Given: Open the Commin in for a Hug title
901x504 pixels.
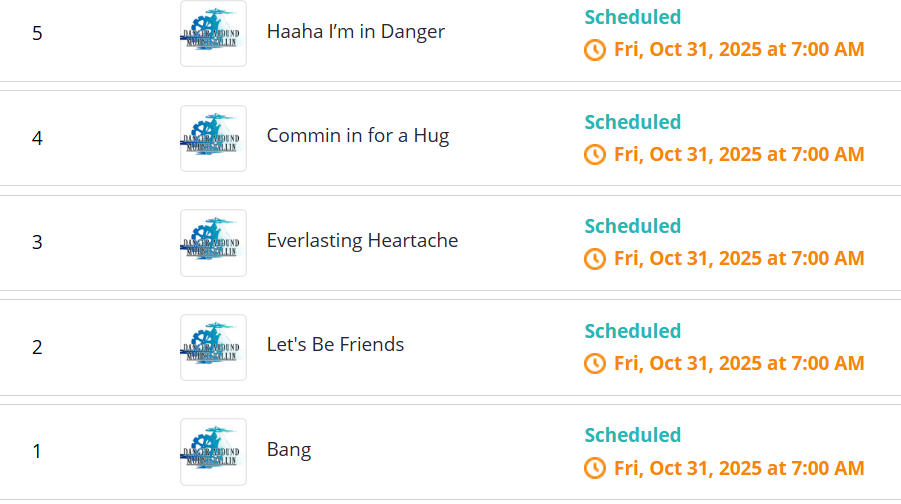Looking at the screenshot, I should click(x=357, y=136).
